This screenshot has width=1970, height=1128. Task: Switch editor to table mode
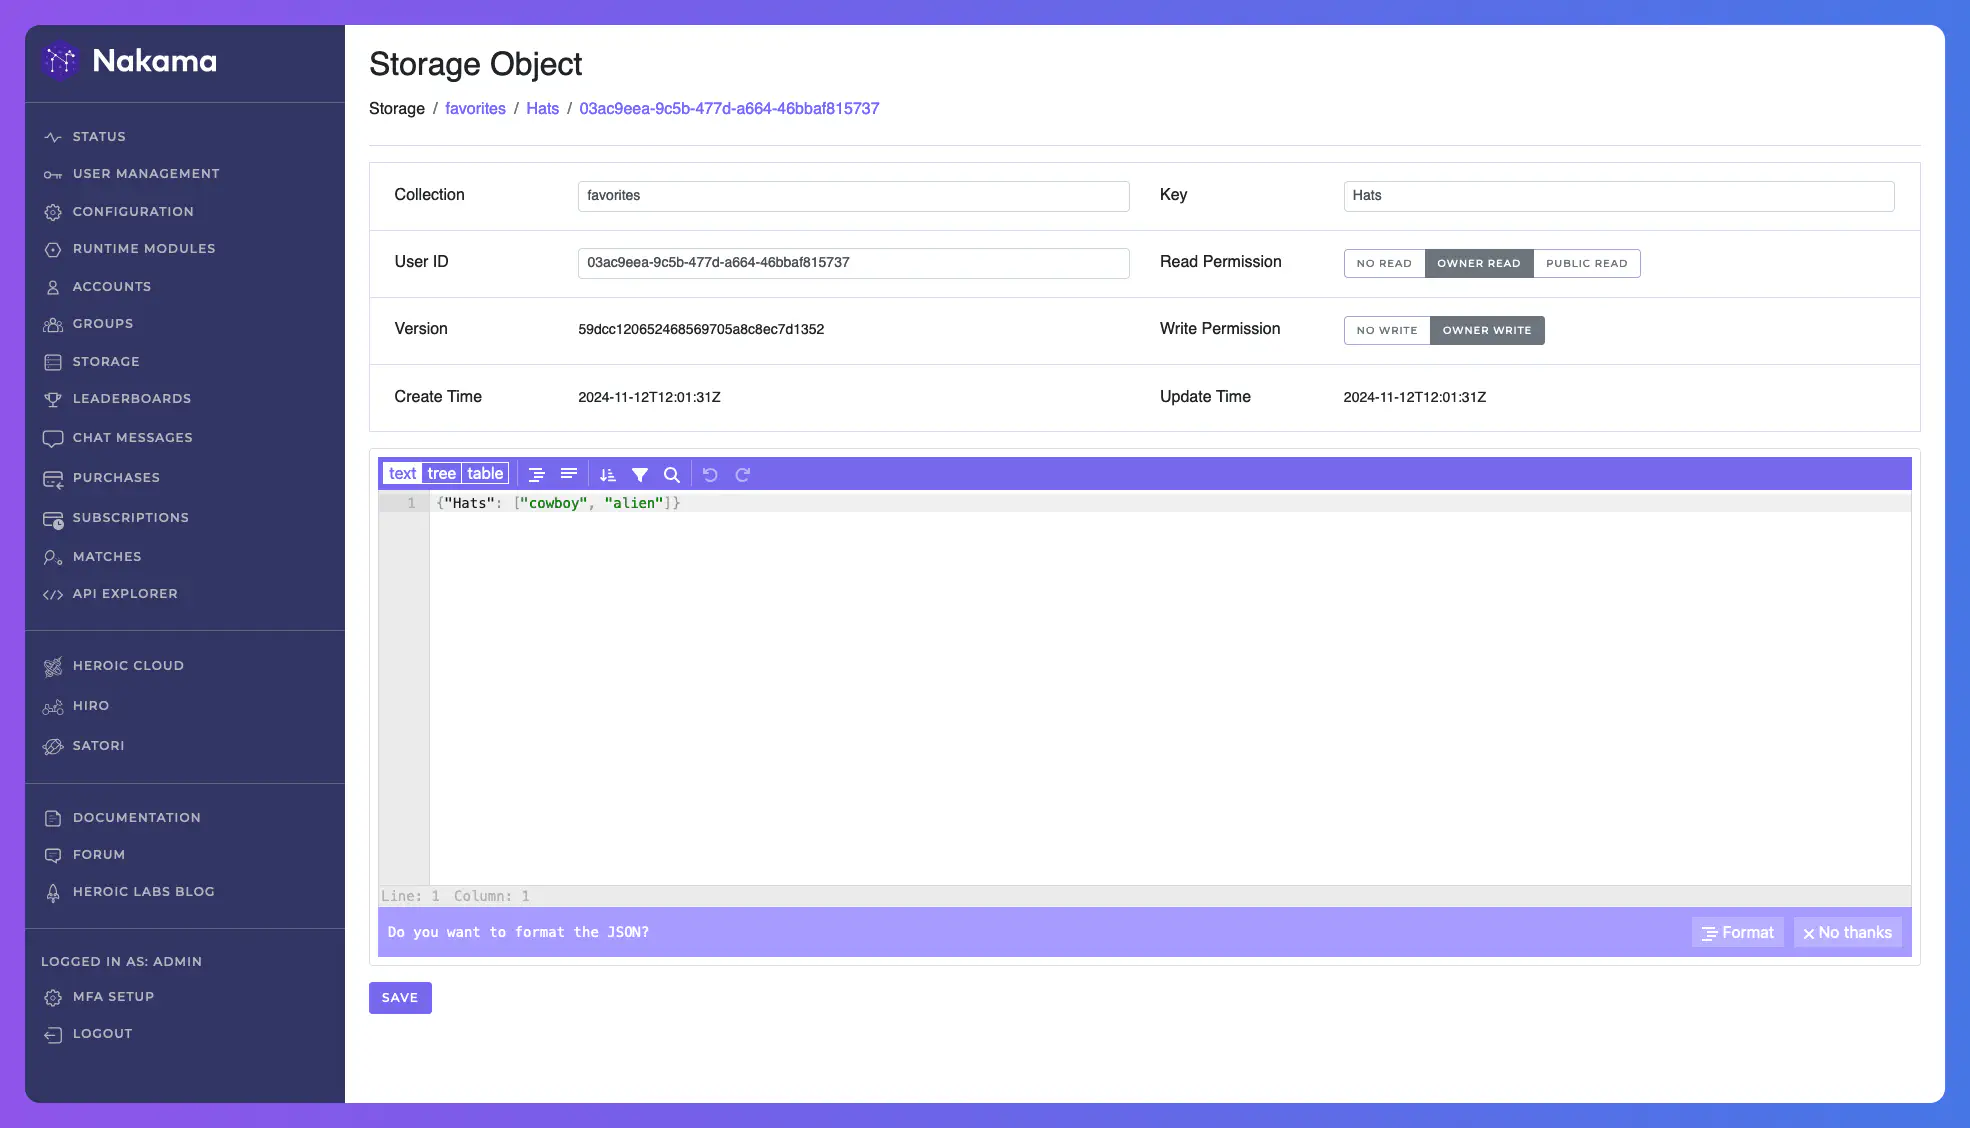[485, 474]
